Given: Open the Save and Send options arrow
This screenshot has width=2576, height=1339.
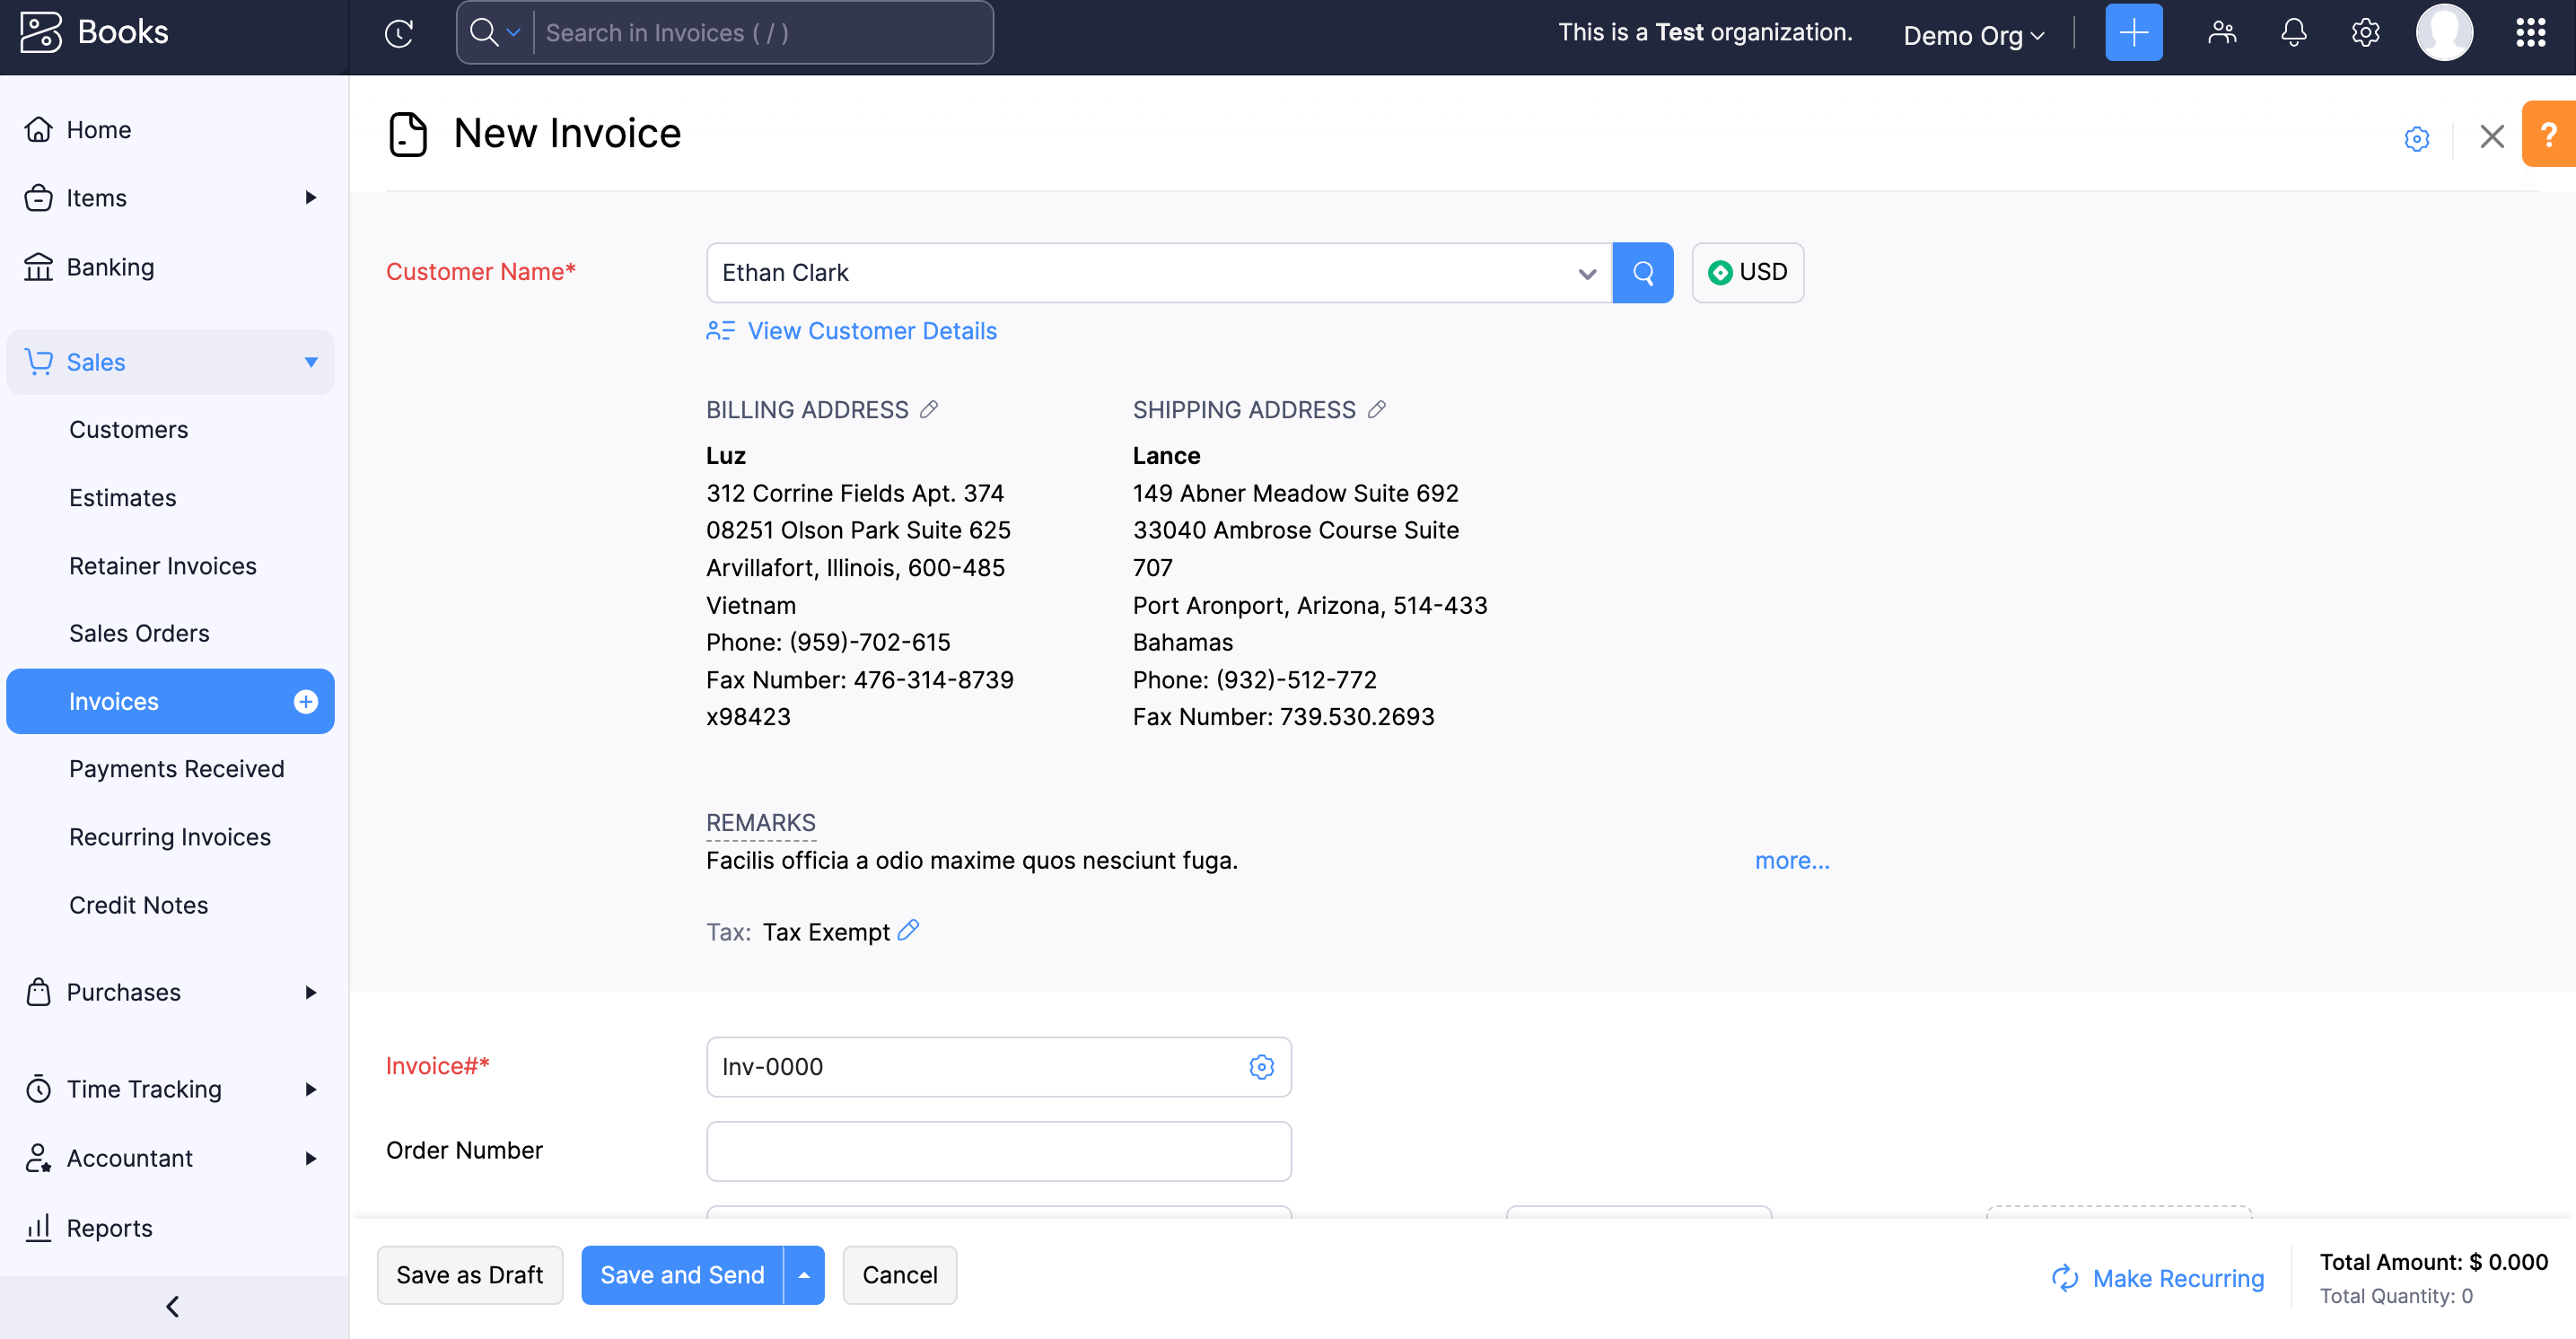Looking at the screenshot, I should pyautogui.click(x=803, y=1274).
